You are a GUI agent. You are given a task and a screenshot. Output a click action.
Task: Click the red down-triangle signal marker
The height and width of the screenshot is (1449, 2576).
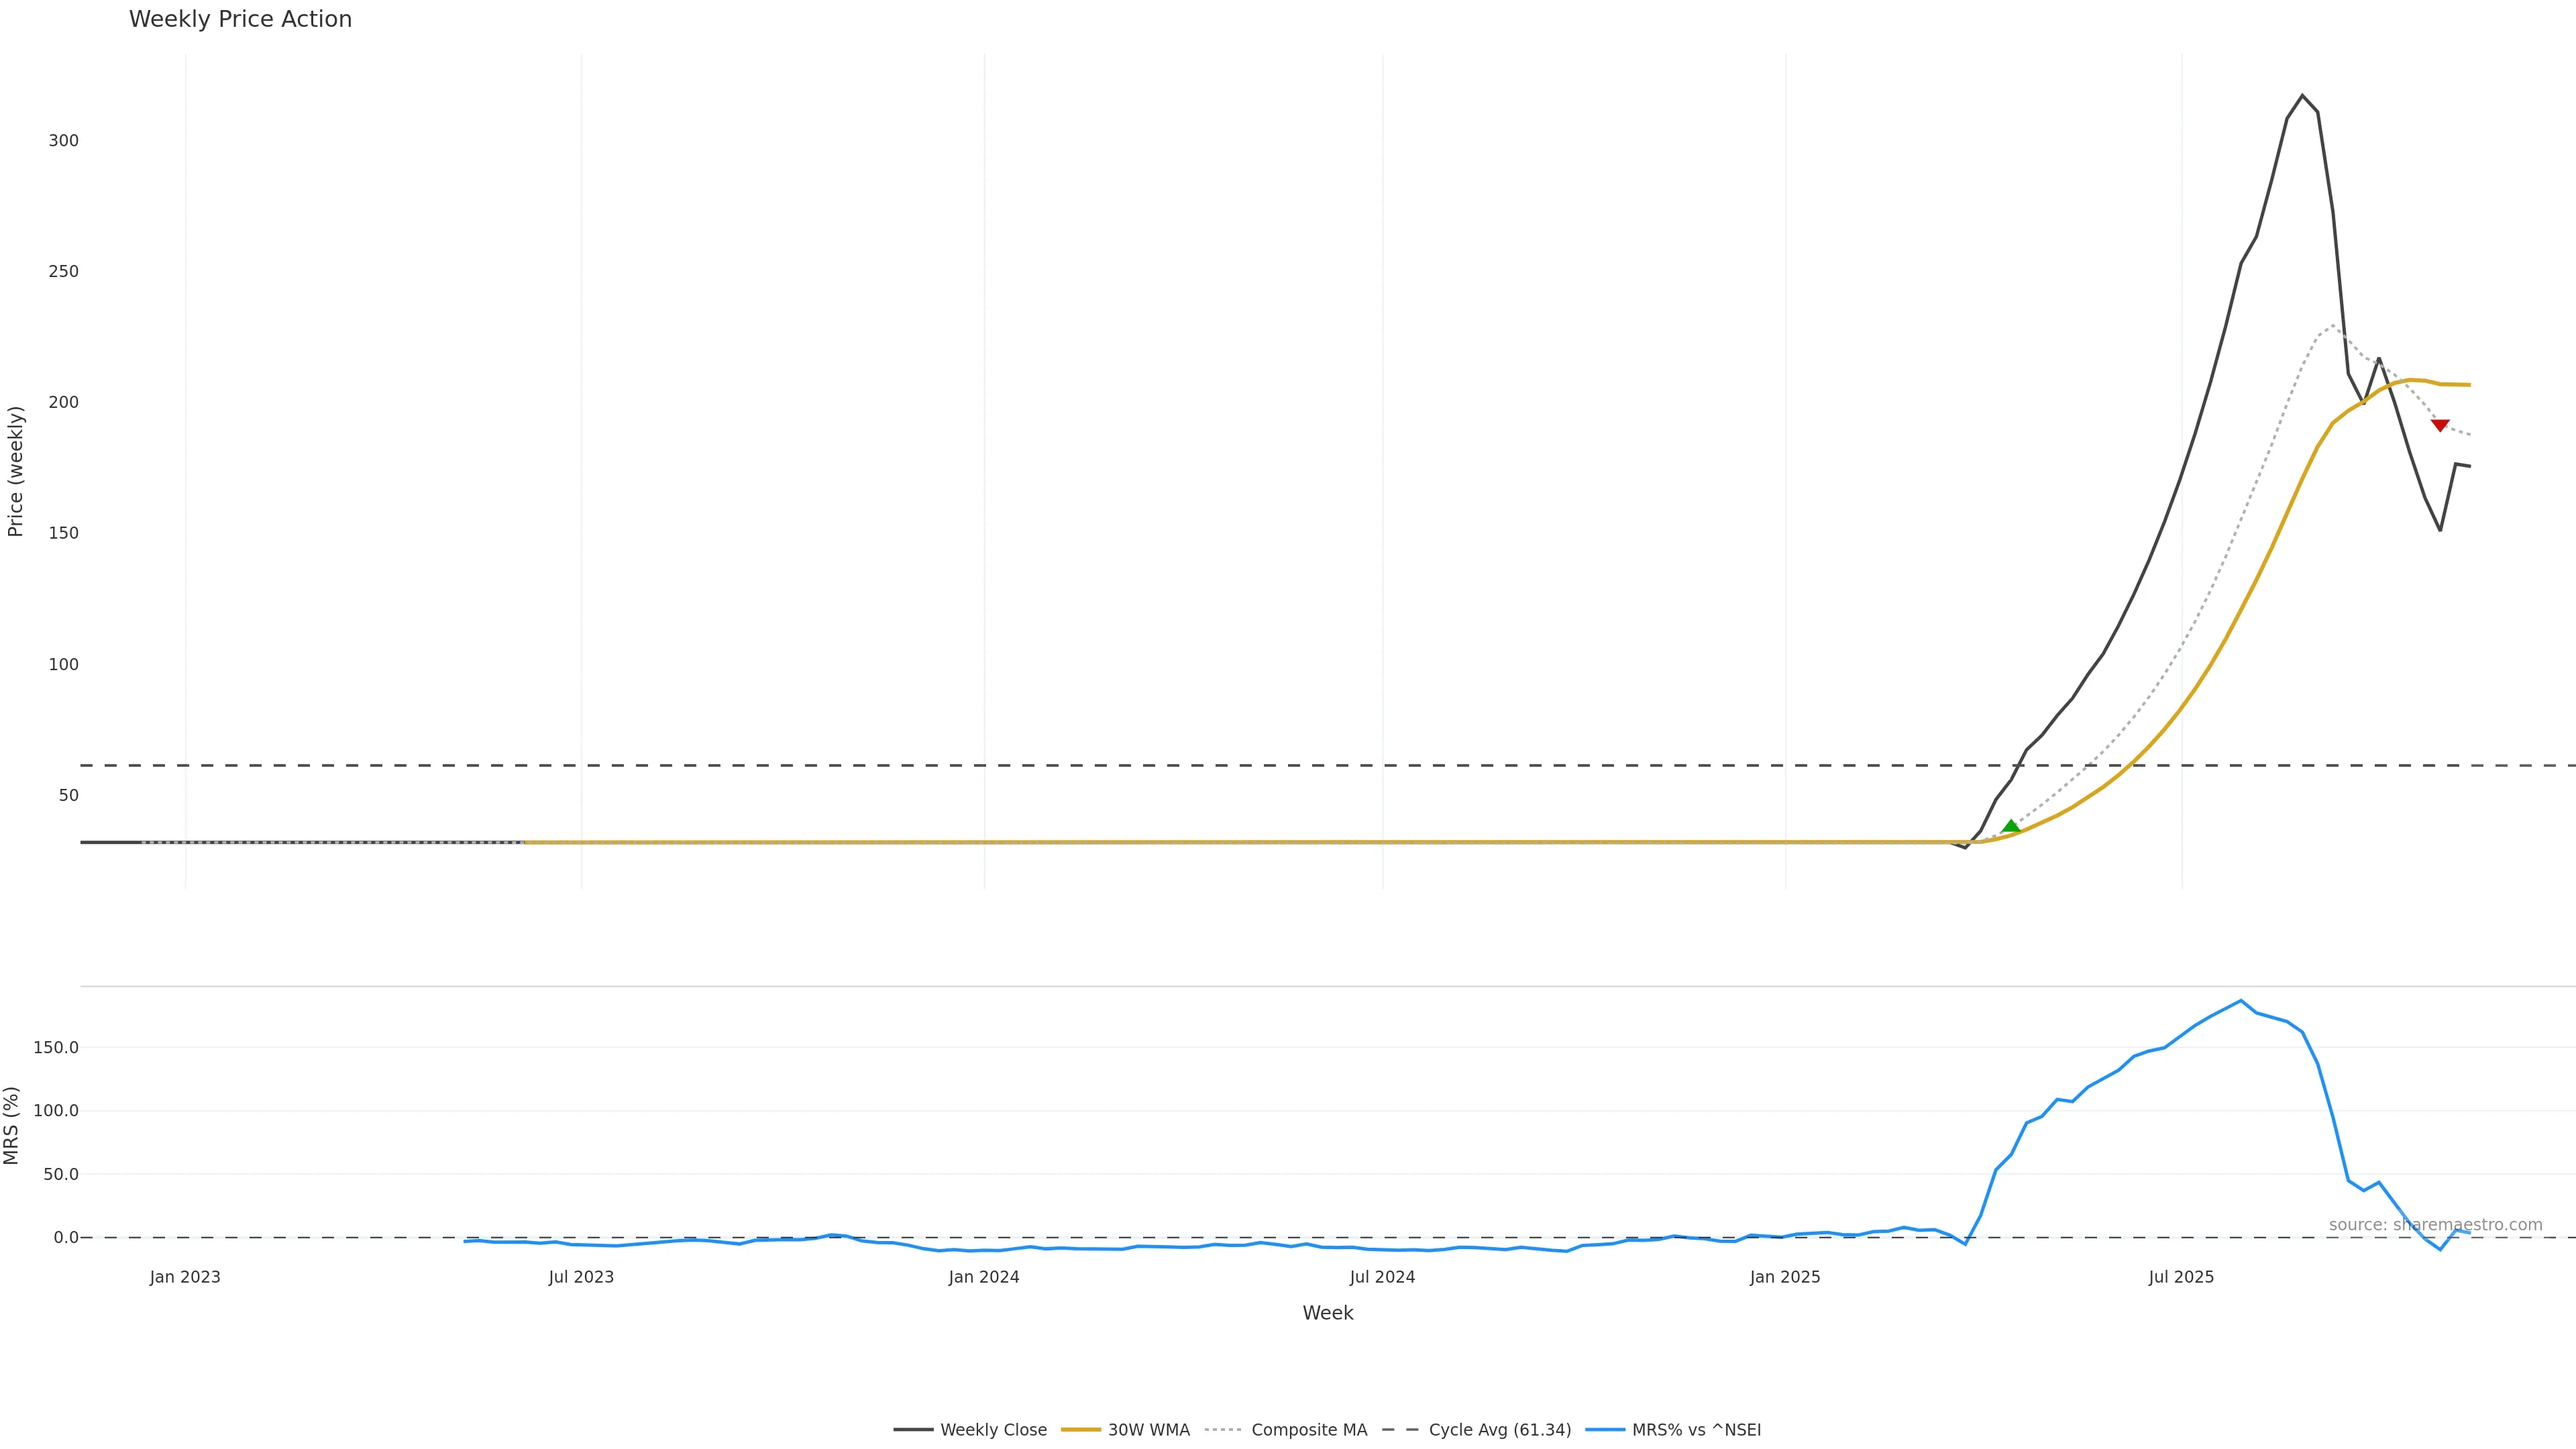2440,425
